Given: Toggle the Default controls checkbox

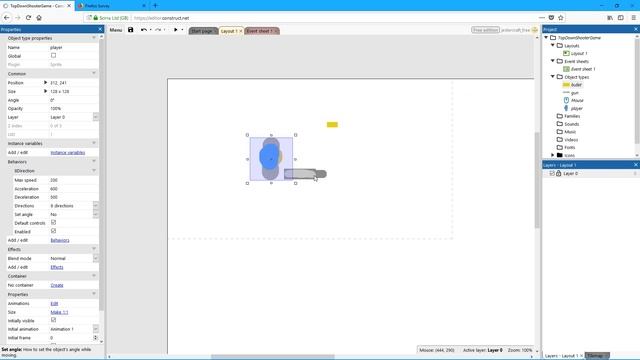Looking at the screenshot, I should [53, 222].
